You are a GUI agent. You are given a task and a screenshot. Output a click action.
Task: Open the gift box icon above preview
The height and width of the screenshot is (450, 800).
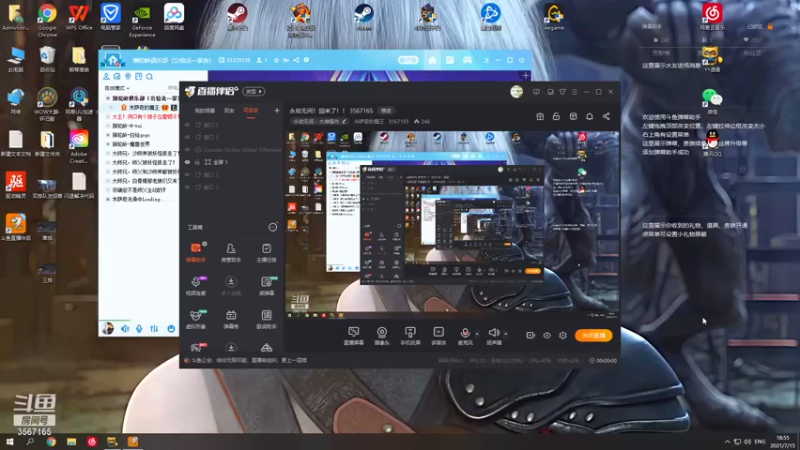(x=540, y=116)
